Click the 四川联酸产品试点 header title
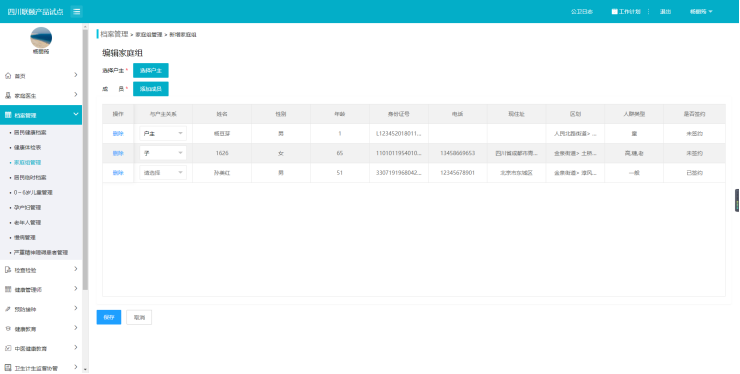 point(35,11)
